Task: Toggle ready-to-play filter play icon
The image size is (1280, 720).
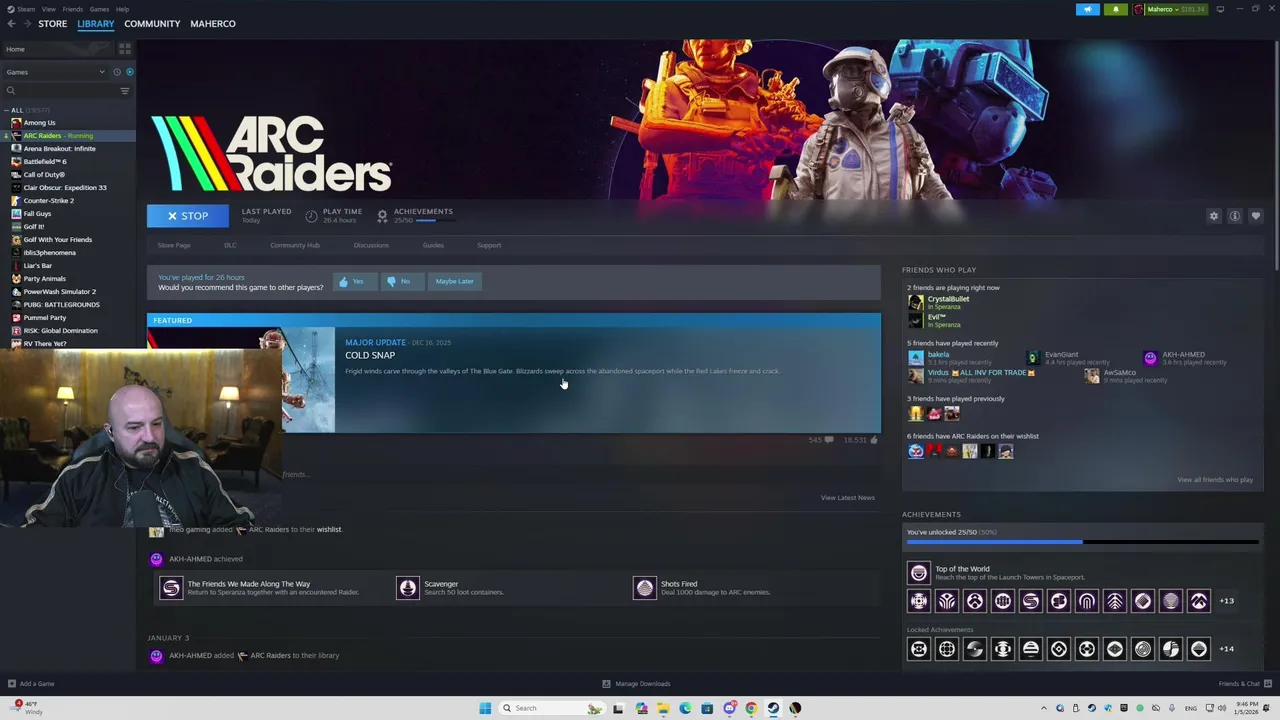Action: [x=129, y=72]
